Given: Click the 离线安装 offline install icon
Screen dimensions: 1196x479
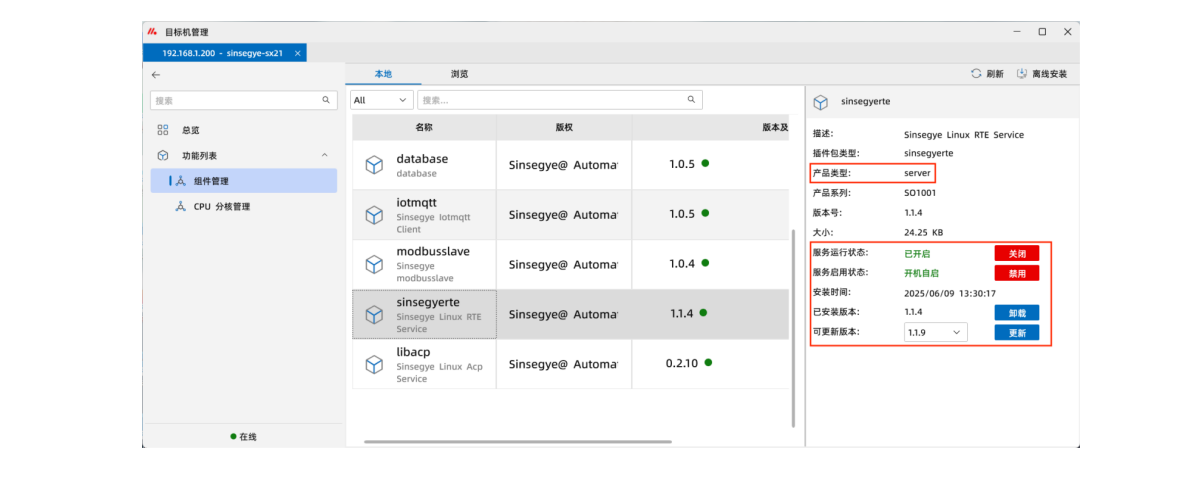Looking at the screenshot, I should coord(1022,74).
